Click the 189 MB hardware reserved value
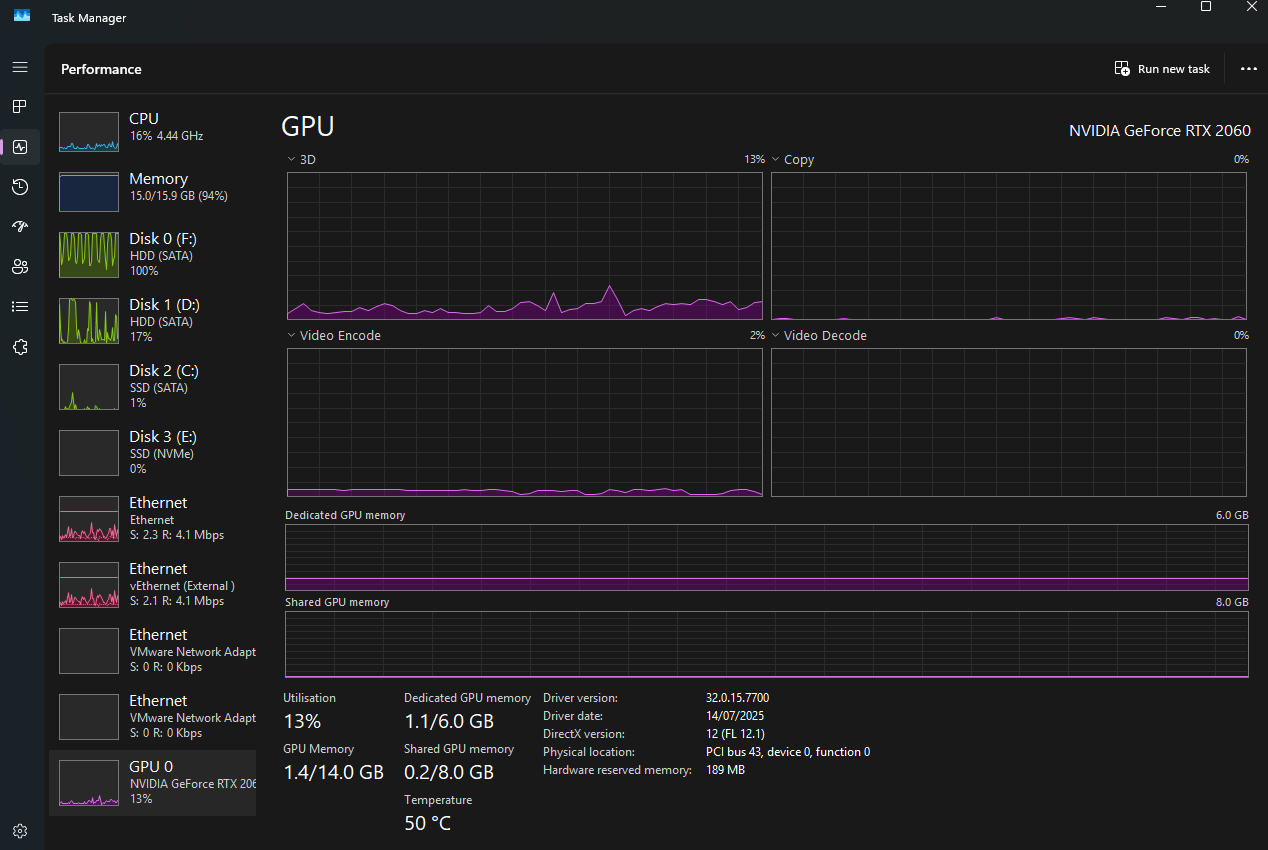 pyautogui.click(x=725, y=770)
